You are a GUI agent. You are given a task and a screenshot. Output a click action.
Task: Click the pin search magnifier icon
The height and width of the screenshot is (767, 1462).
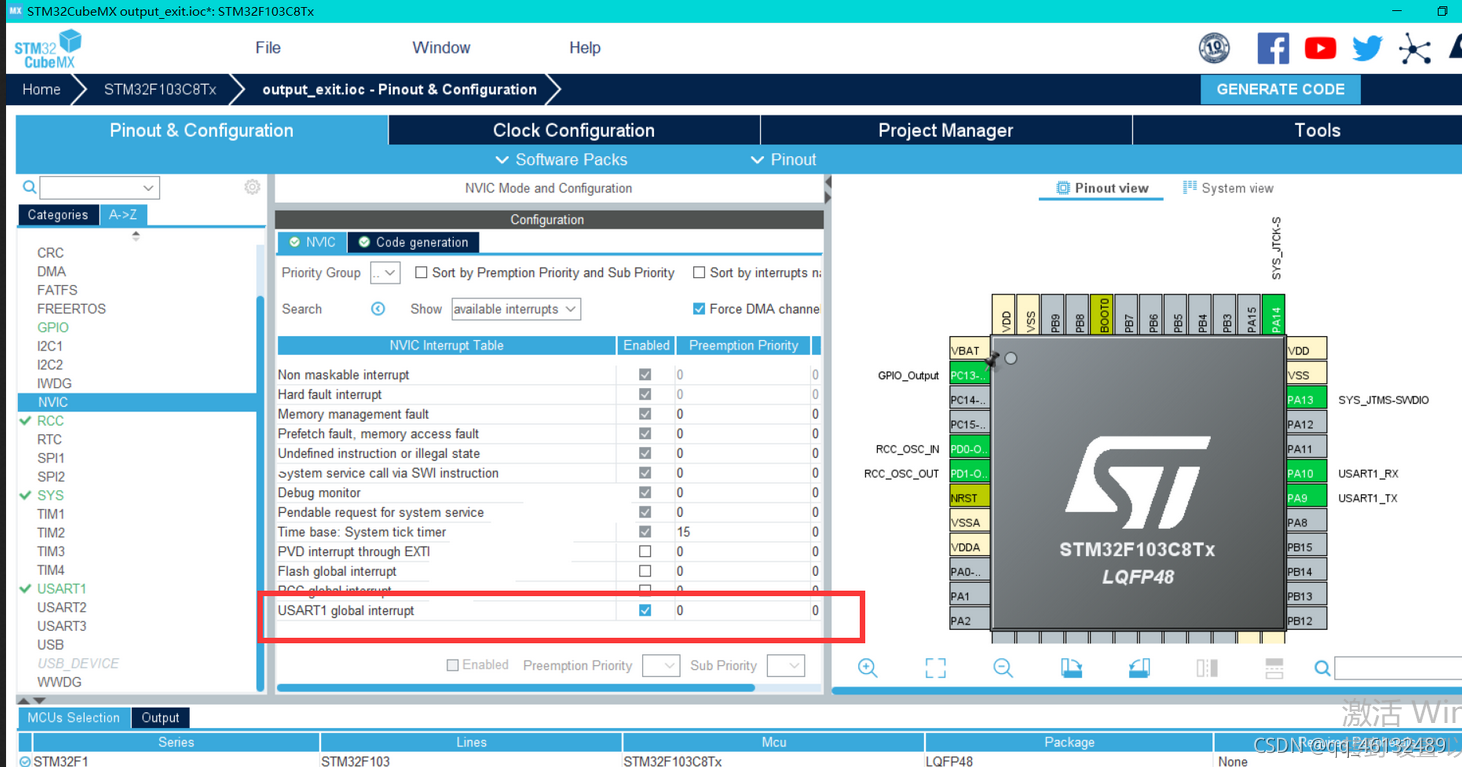pyautogui.click(x=1322, y=668)
